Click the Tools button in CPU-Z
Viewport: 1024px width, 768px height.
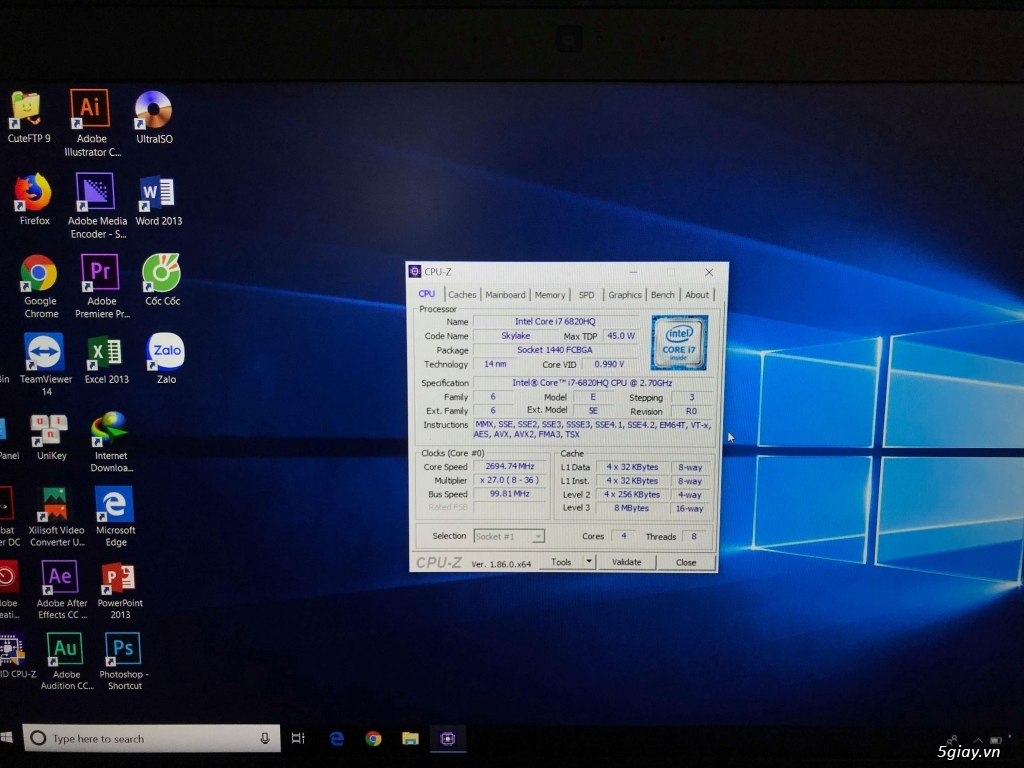tap(561, 562)
